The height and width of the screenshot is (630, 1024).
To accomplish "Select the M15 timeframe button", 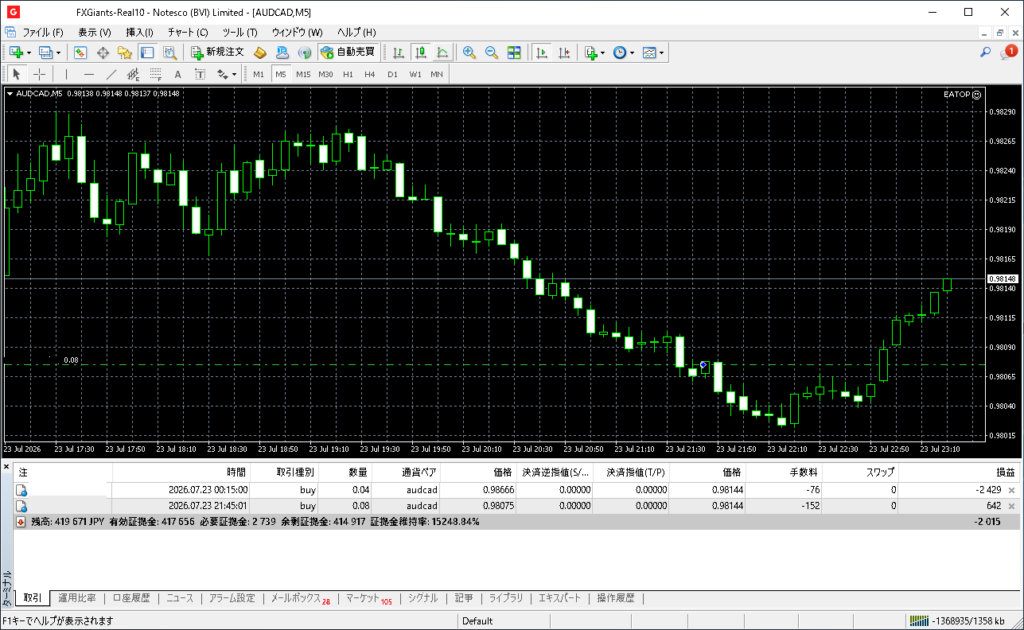I will click(303, 74).
